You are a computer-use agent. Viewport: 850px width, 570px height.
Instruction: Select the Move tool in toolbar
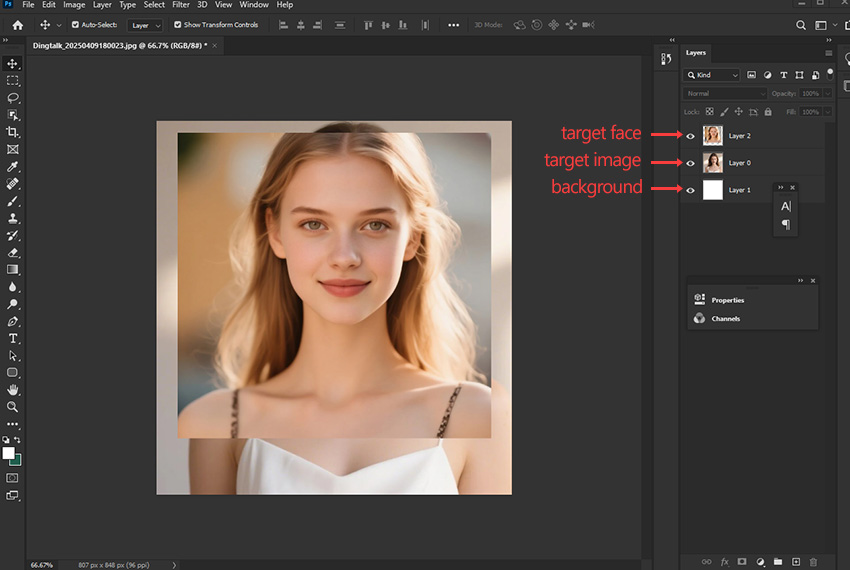[x=12, y=63]
